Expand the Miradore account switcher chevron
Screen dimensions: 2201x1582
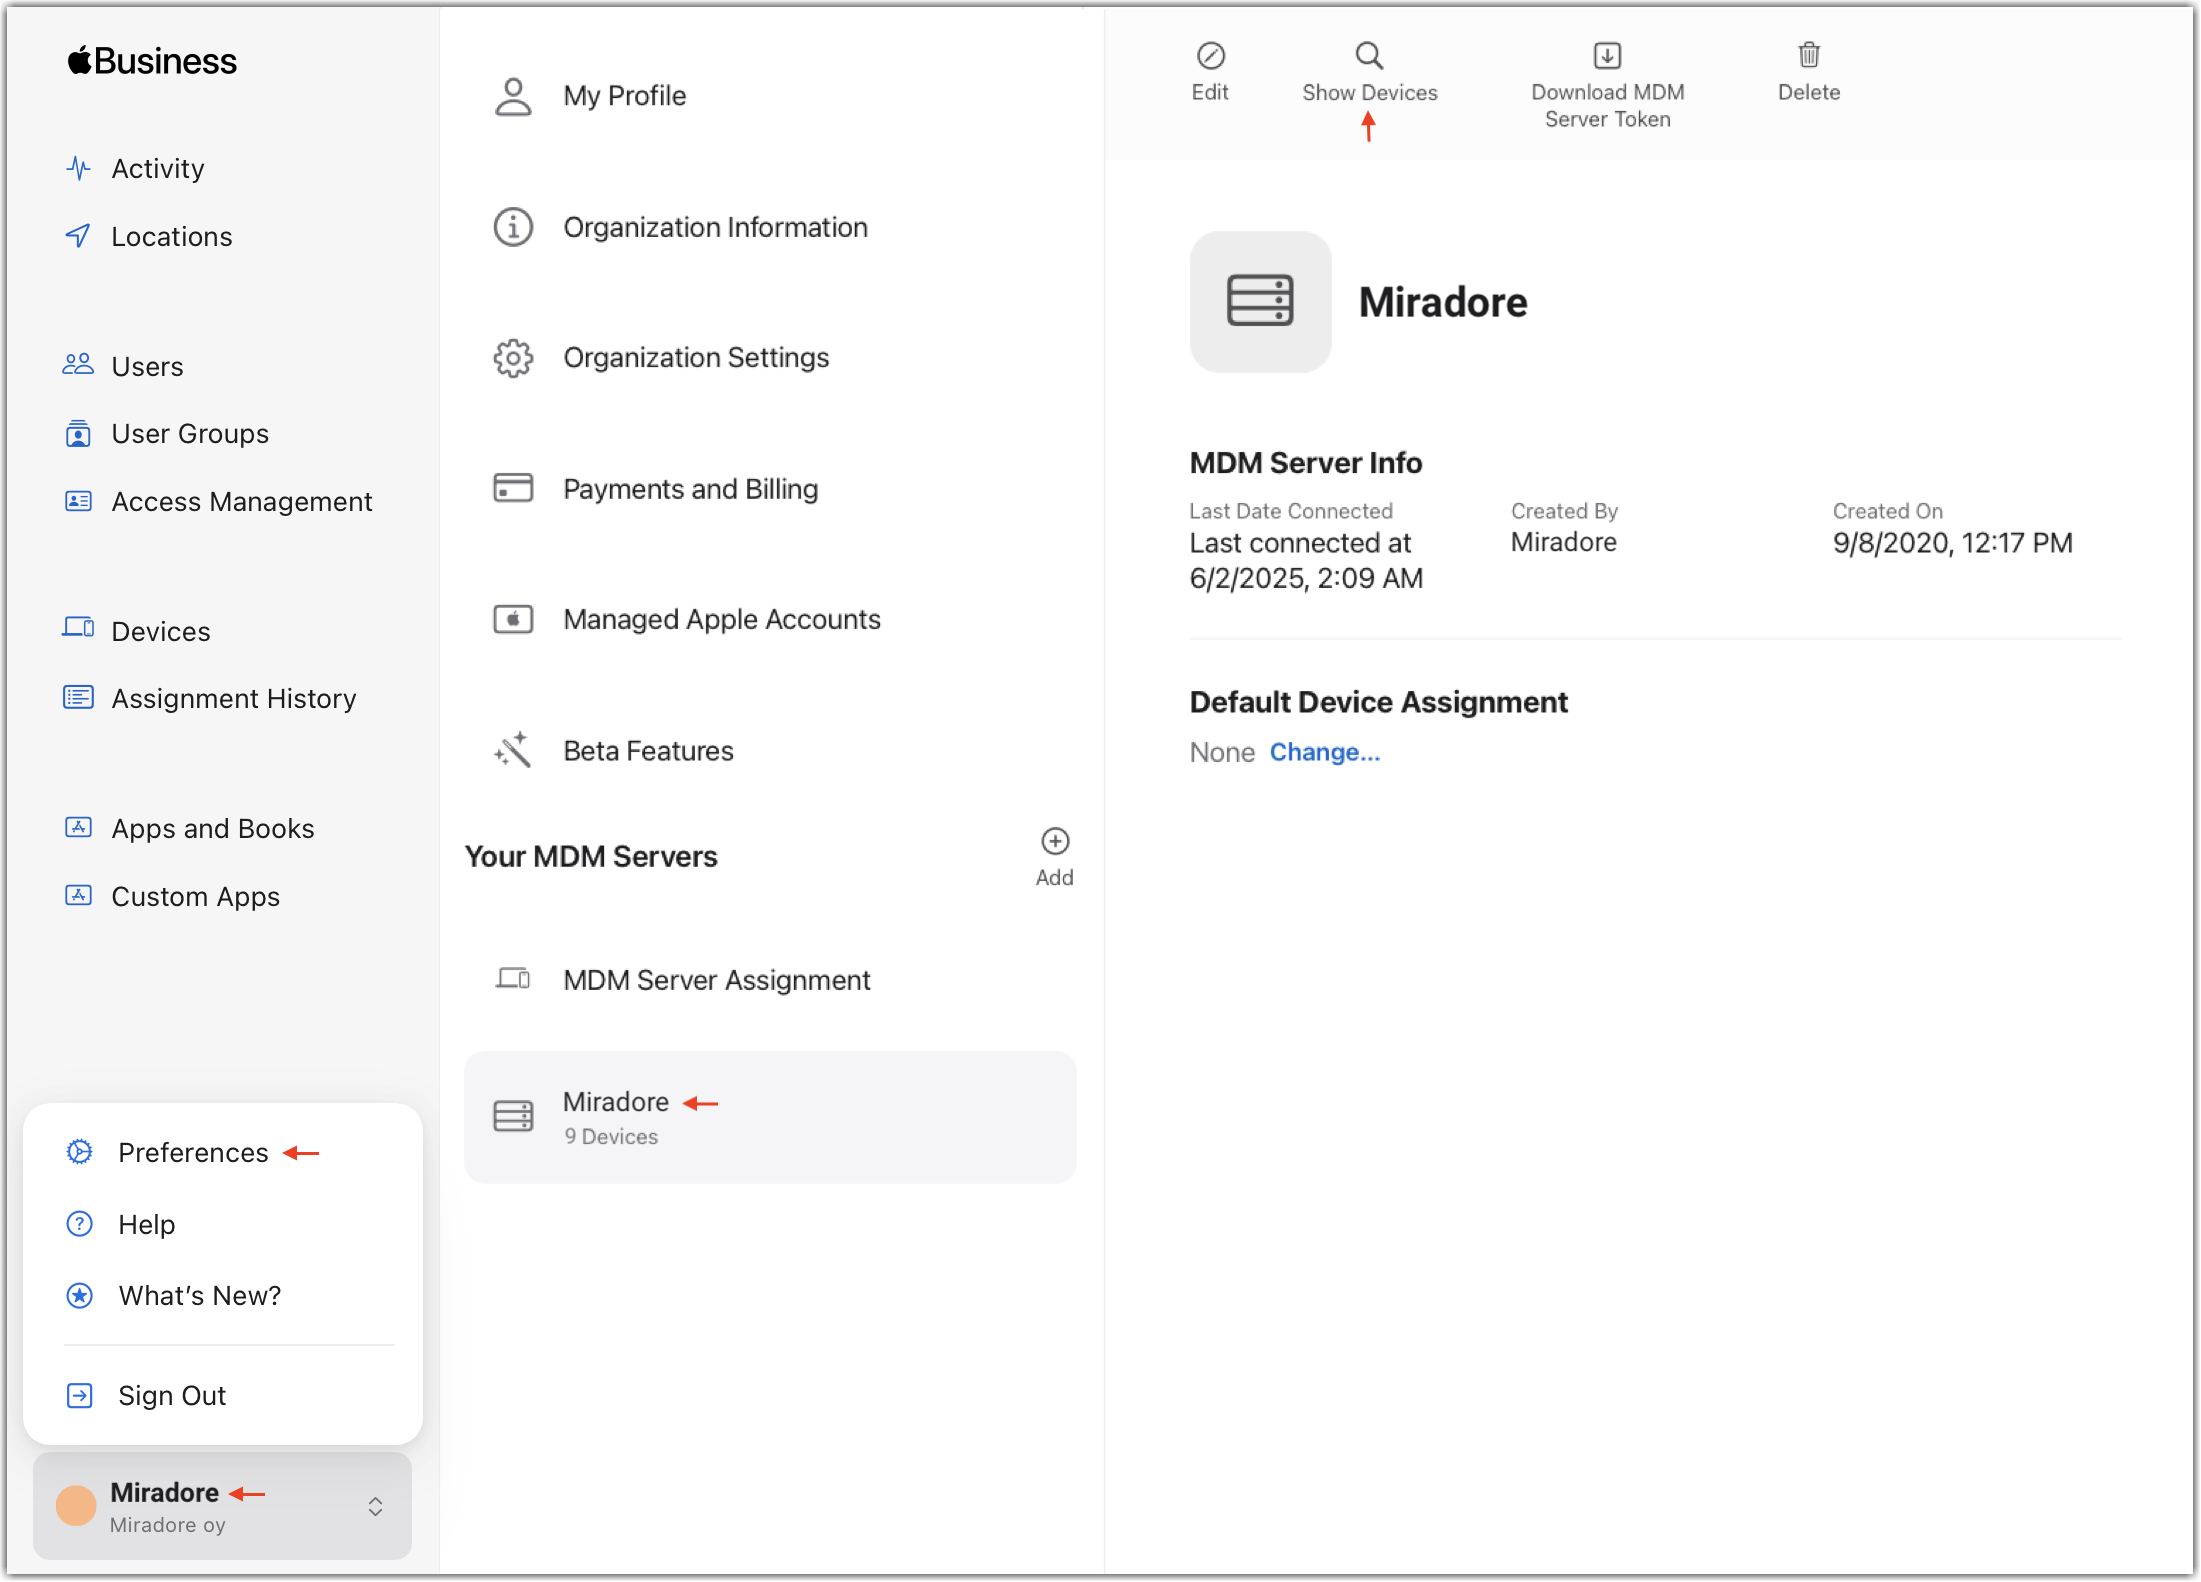(x=375, y=1506)
